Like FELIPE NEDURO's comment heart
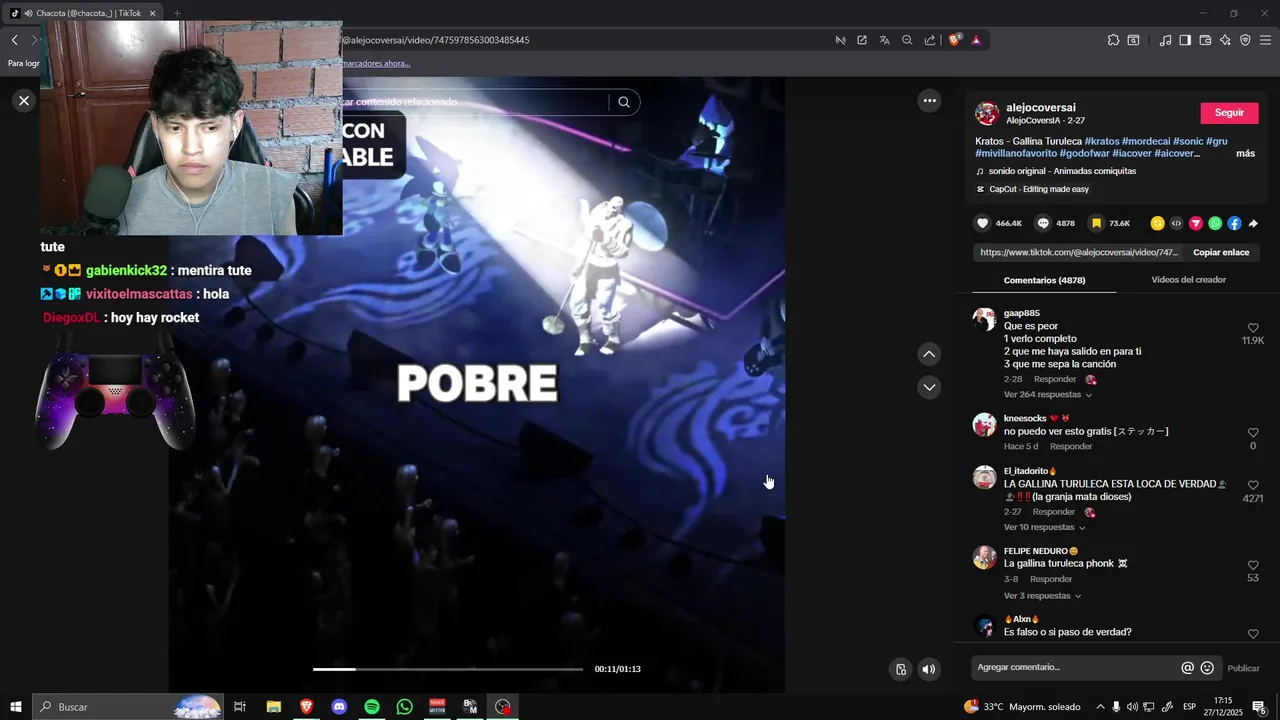Image resolution: width=1280 pixels, height=720 pixels. coord(1253,565)
